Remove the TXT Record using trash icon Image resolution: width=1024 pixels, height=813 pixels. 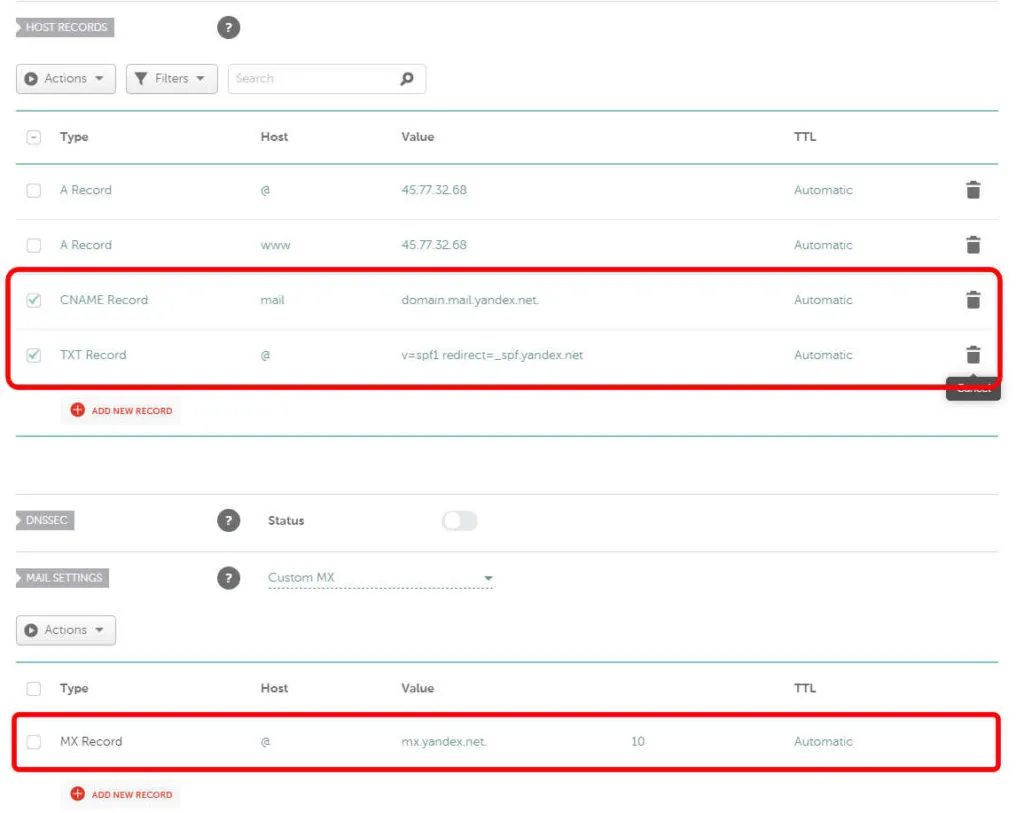point(972,355)
